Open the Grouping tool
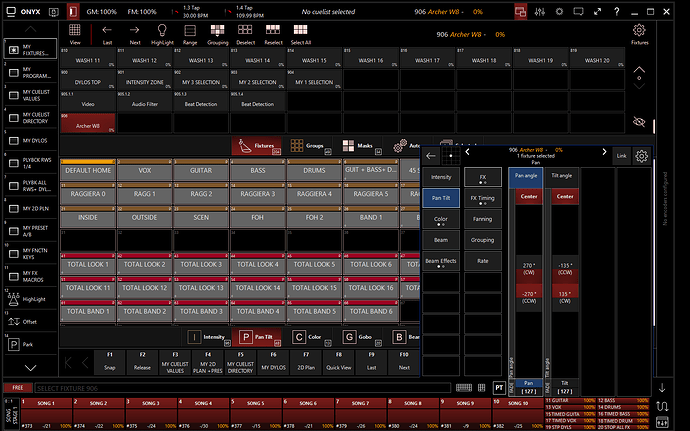The height and width of the screenshot is (431, 690). point(217,34)
